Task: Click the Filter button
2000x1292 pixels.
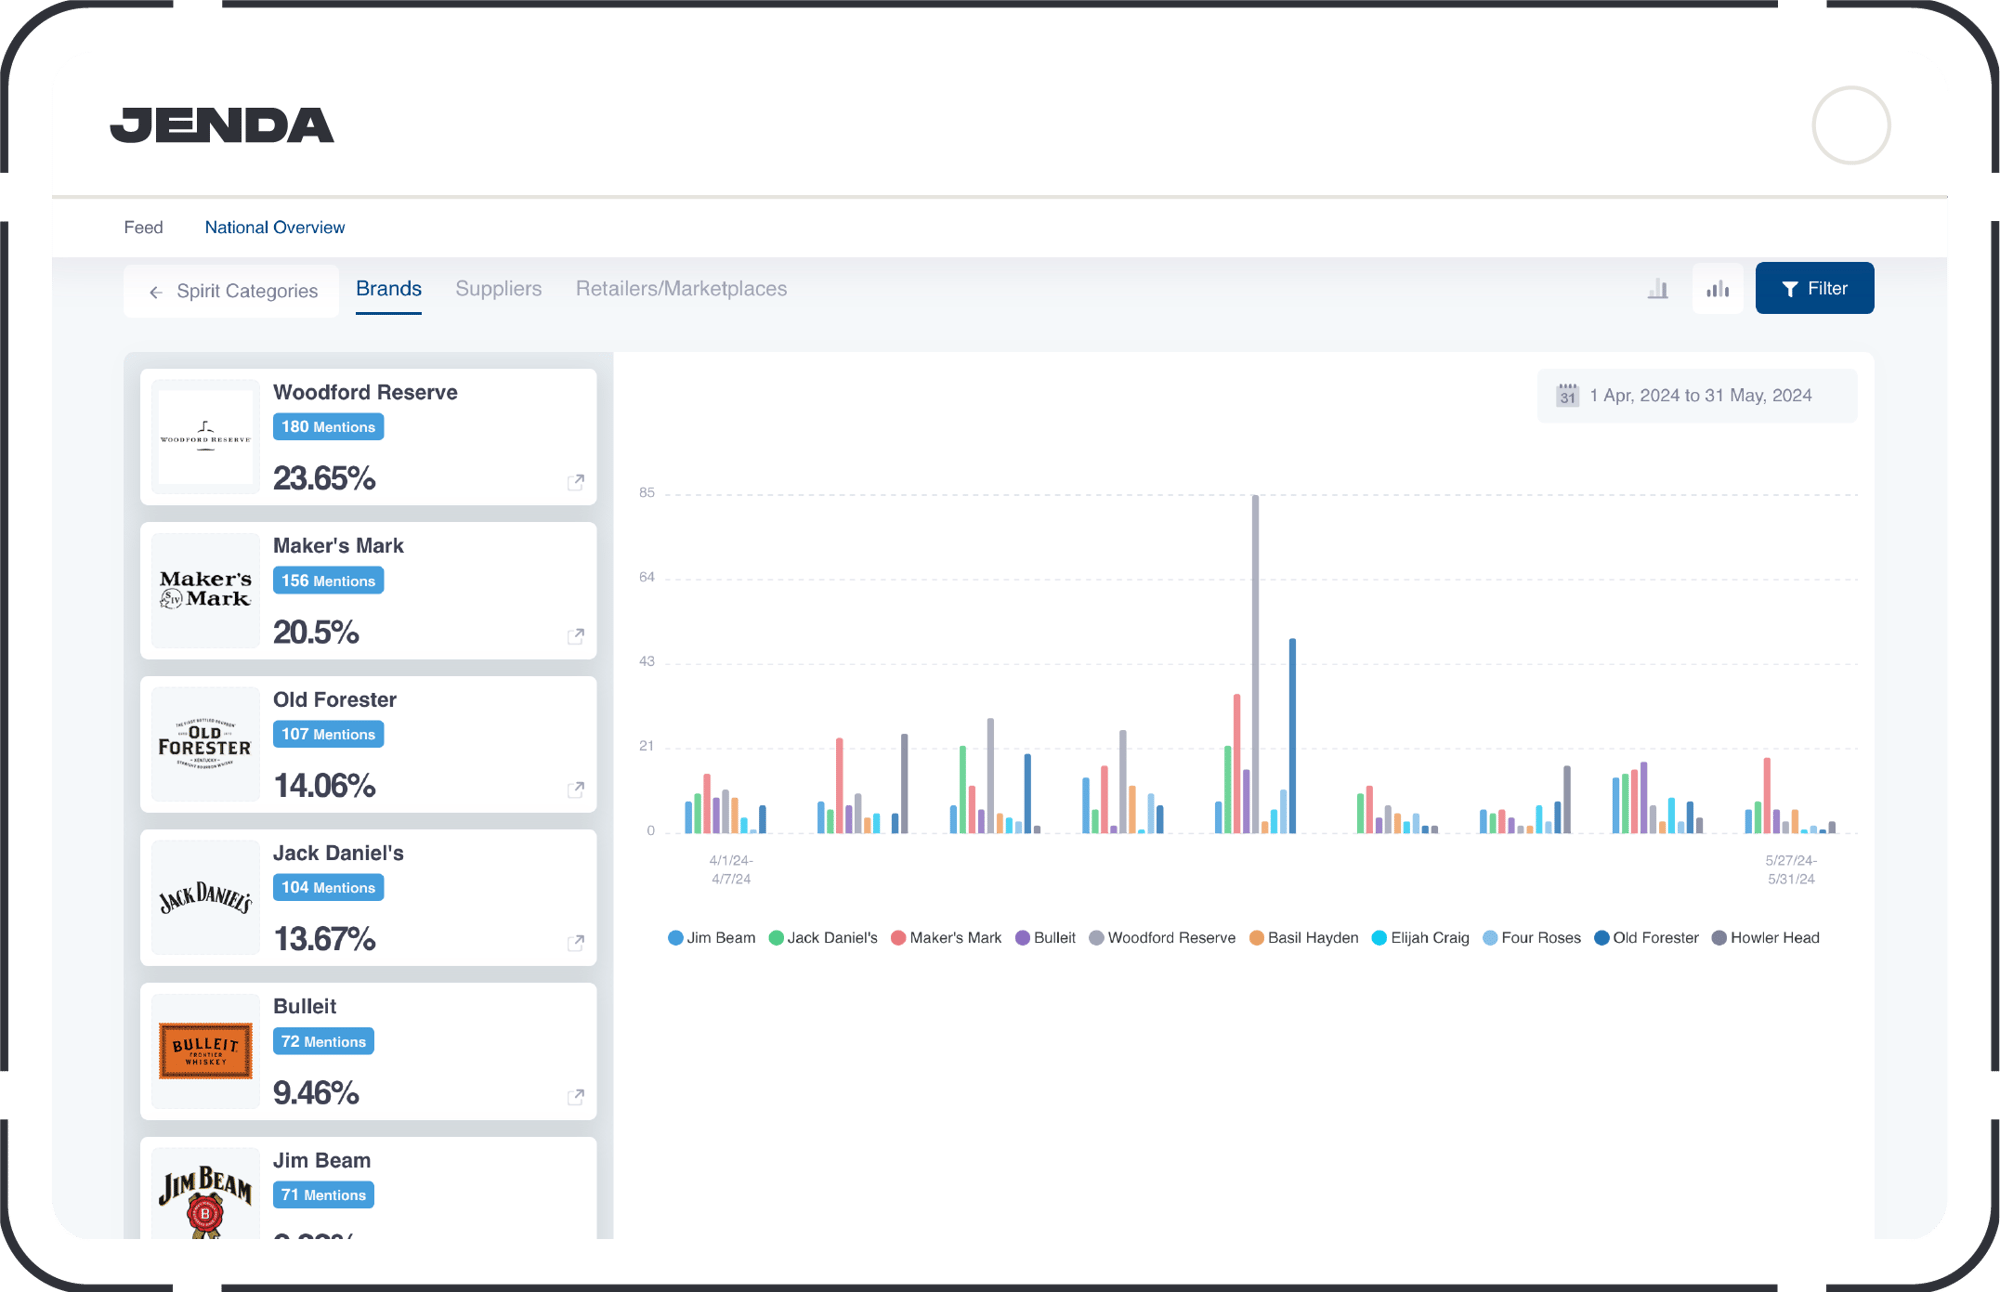Action: pos(1813,287)
